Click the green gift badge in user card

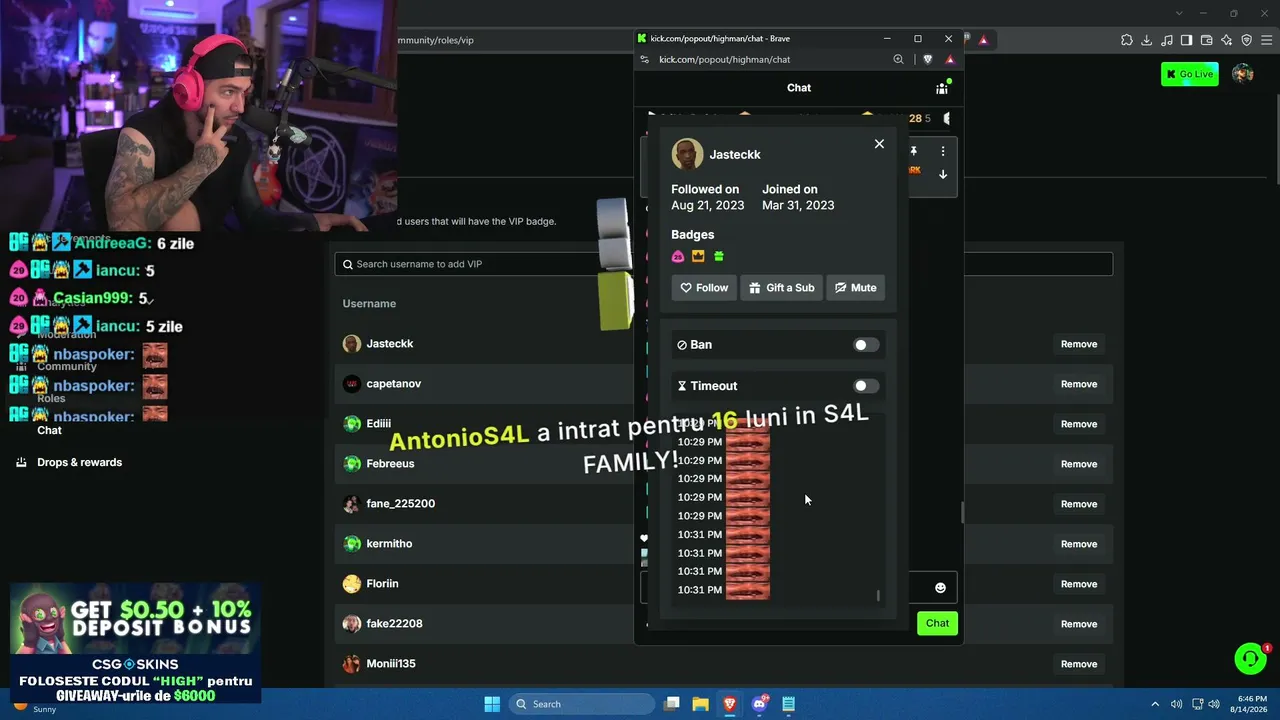coord(718,257)
